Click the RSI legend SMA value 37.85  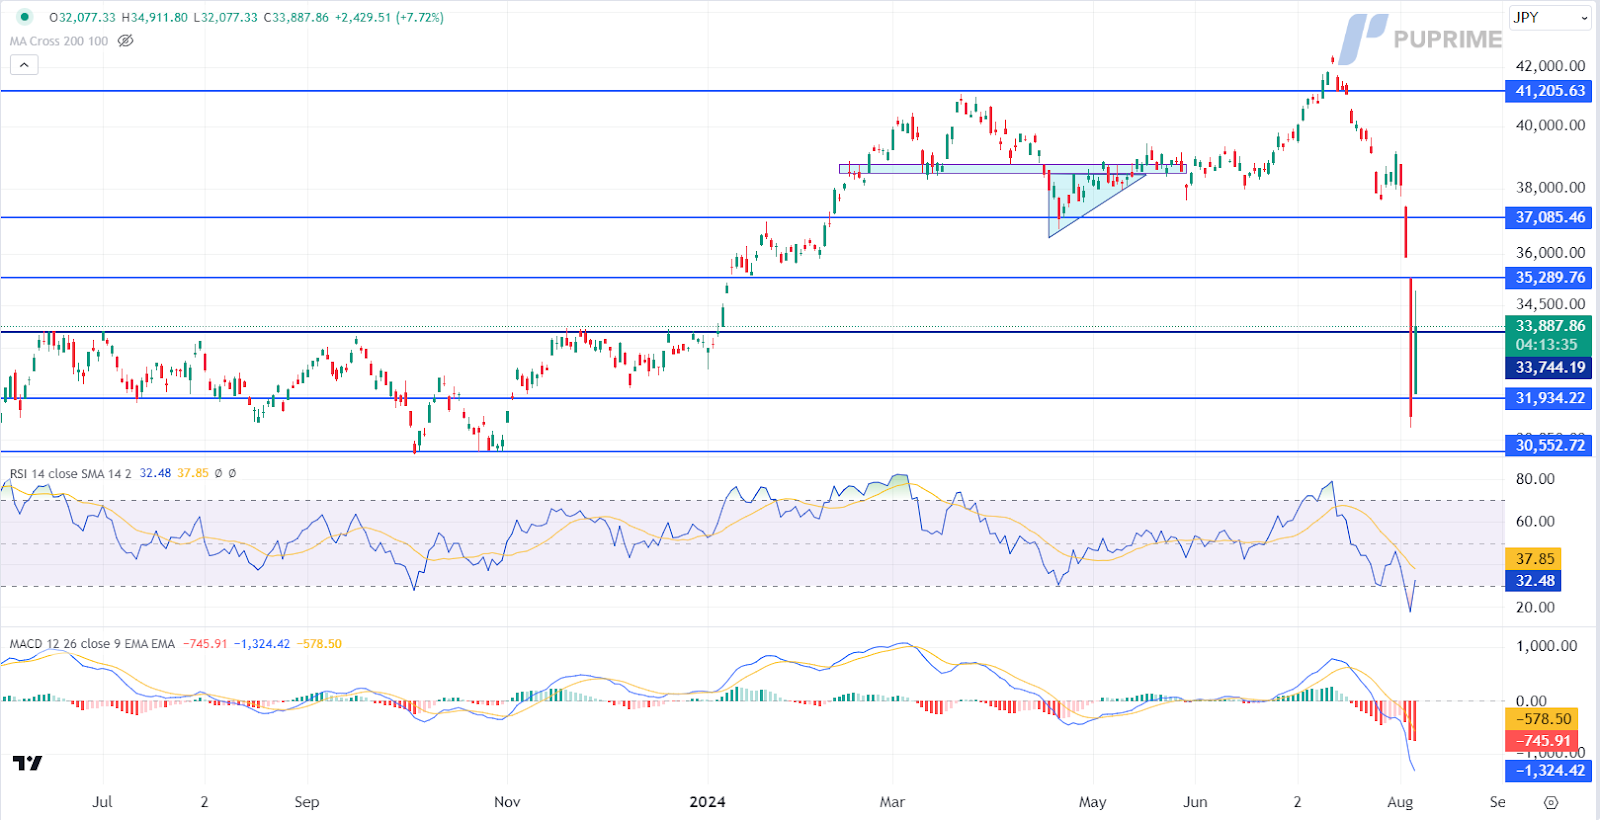[193, 473]
